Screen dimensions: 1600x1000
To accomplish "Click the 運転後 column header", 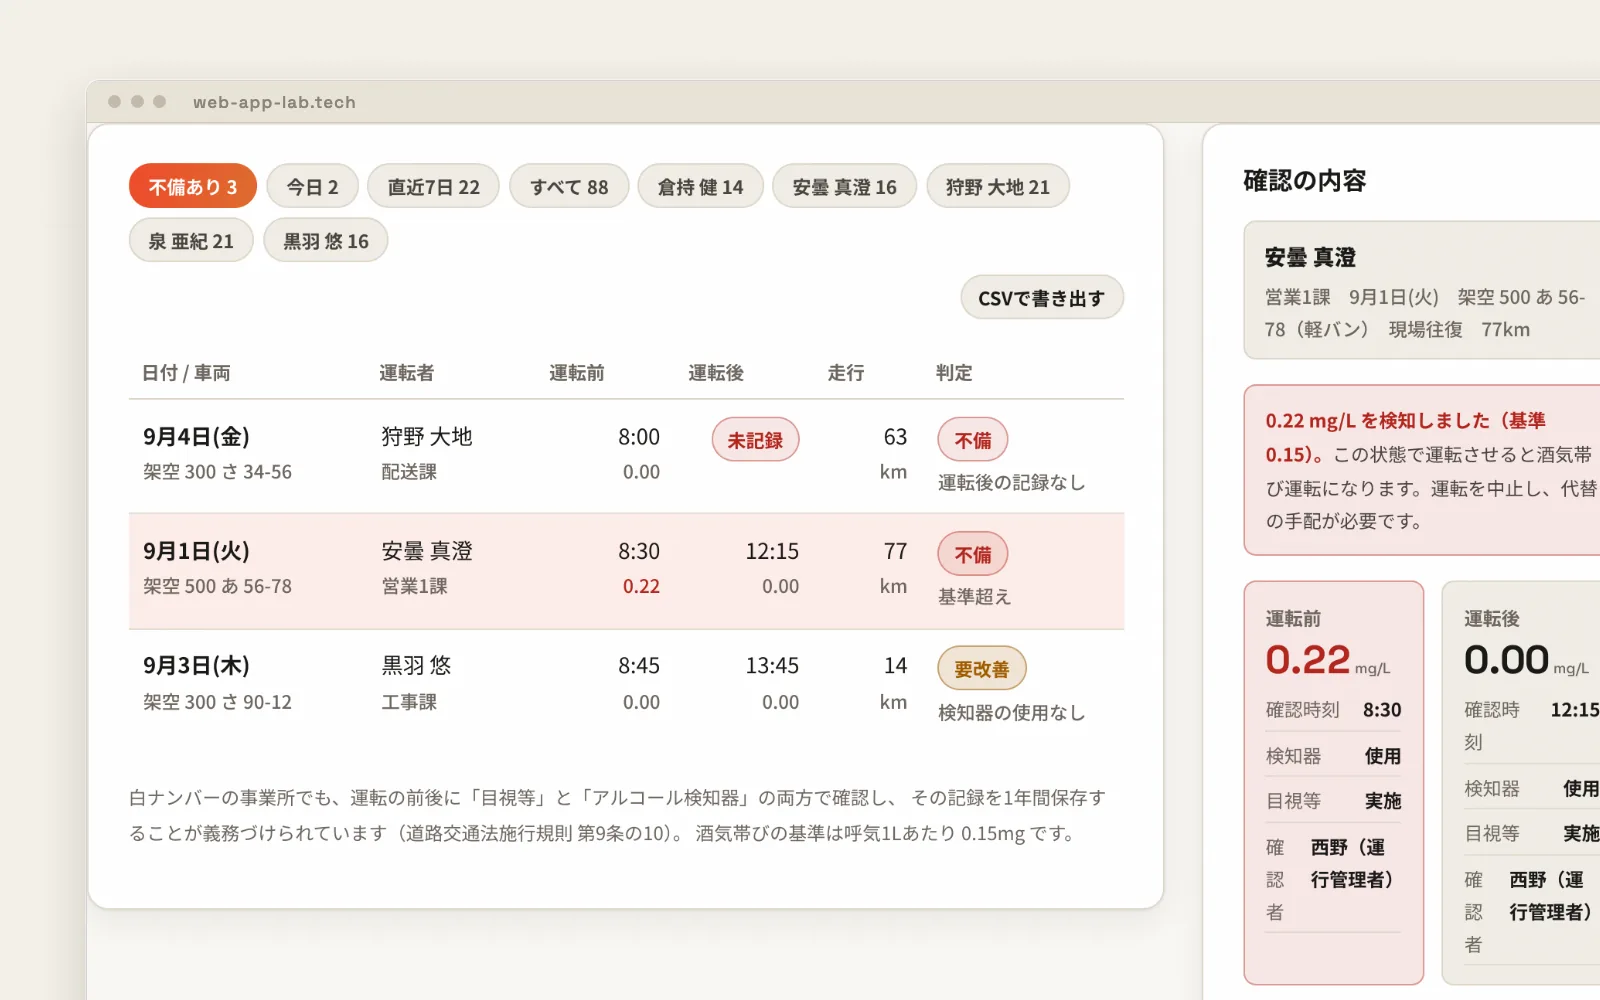I will pyautogui.click(x=716, y=372).
